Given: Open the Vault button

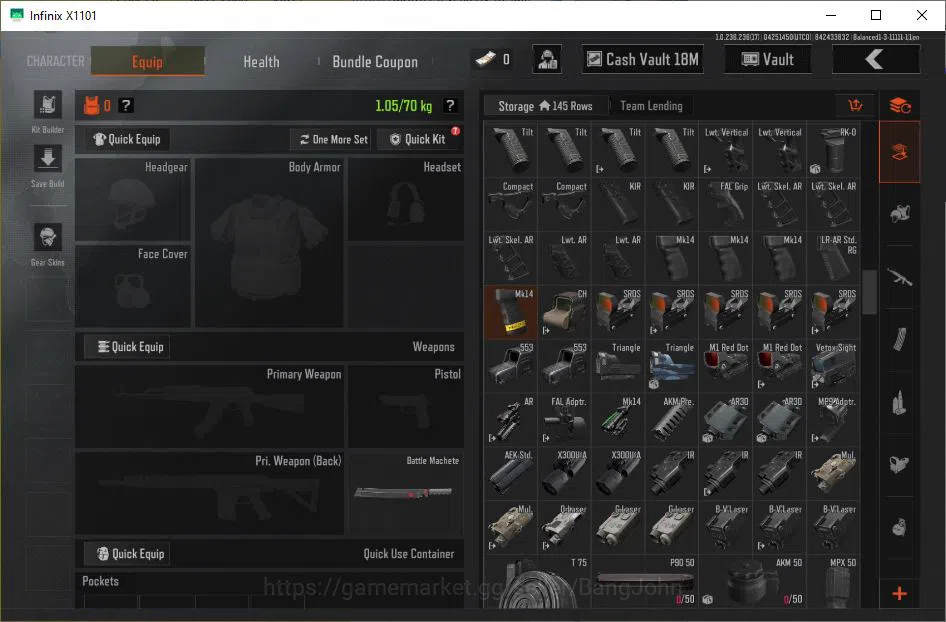Looking at the screenshot, I should tap(767, 59).
